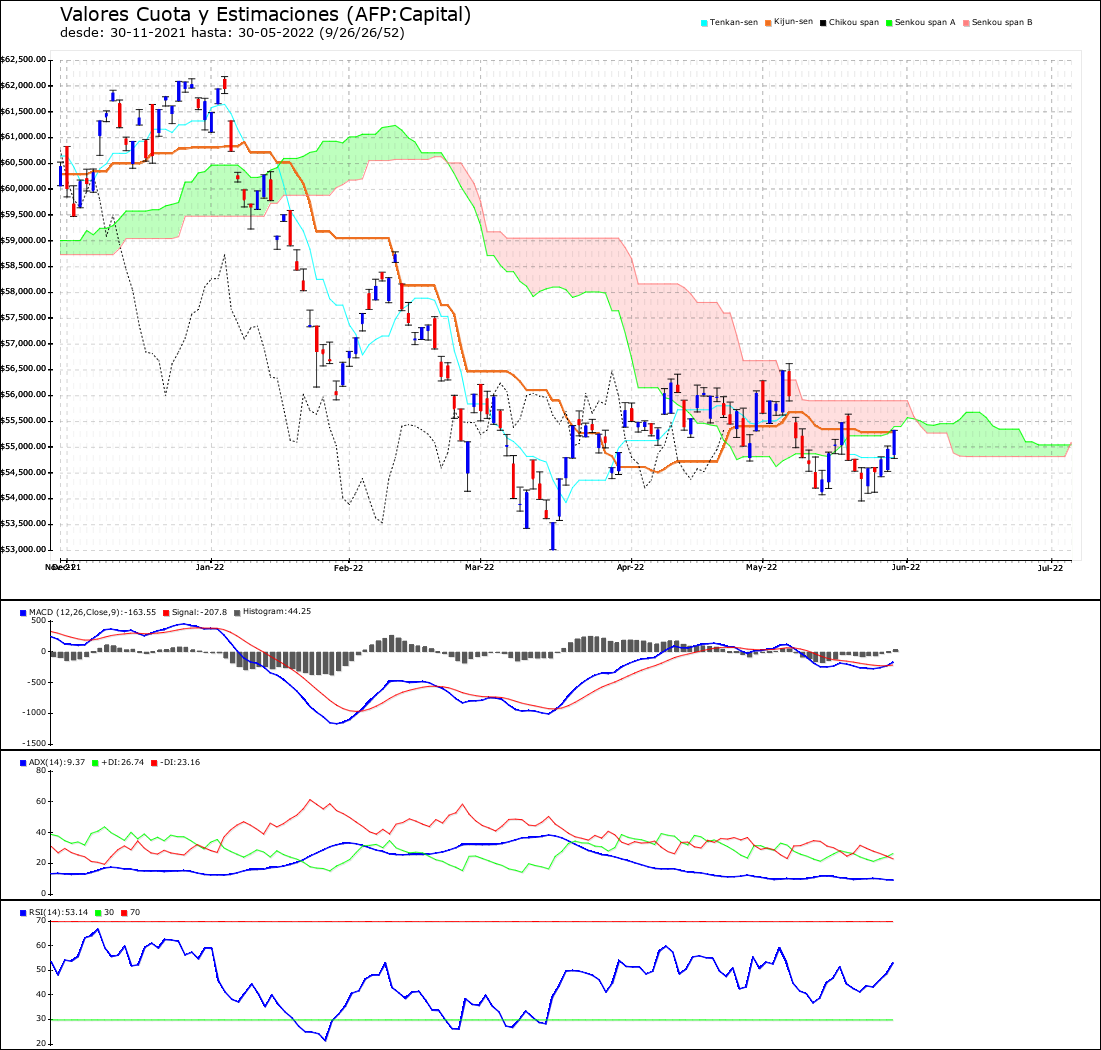Click the +DI:26.74 label
The image size is (1101, 1050).
[x=122, y=763]
